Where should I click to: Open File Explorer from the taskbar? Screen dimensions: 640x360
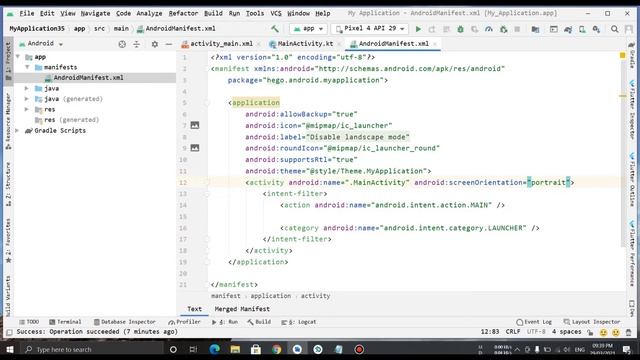point(235,349)
